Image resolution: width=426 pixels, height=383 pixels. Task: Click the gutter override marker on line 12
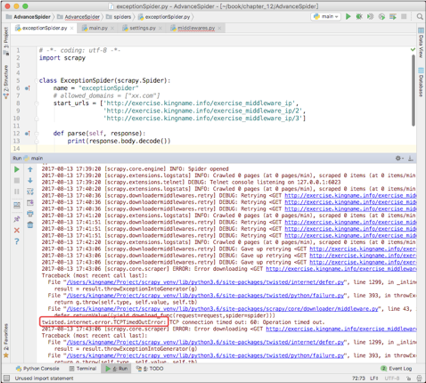tap(28, 133)
